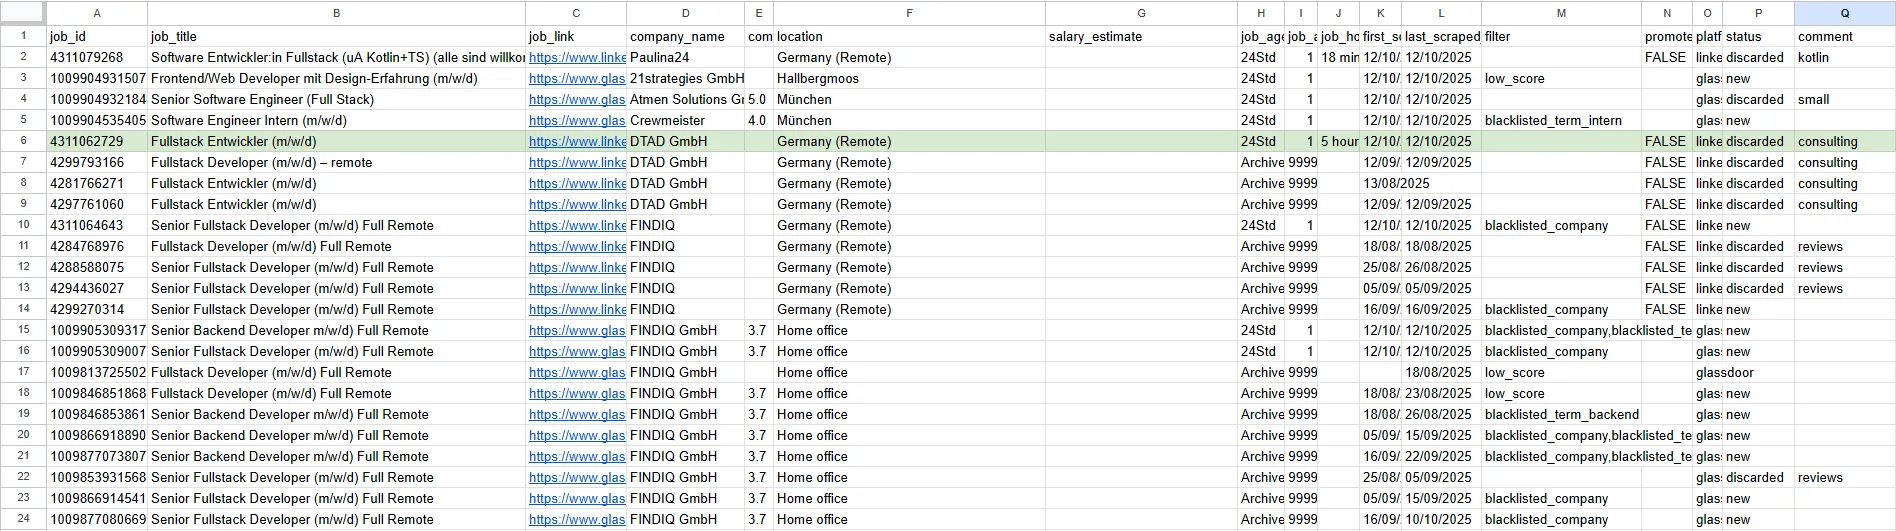Open the Crewmeister job link
The height and width of the screenshot is (531, 1896).
point(577,121)
